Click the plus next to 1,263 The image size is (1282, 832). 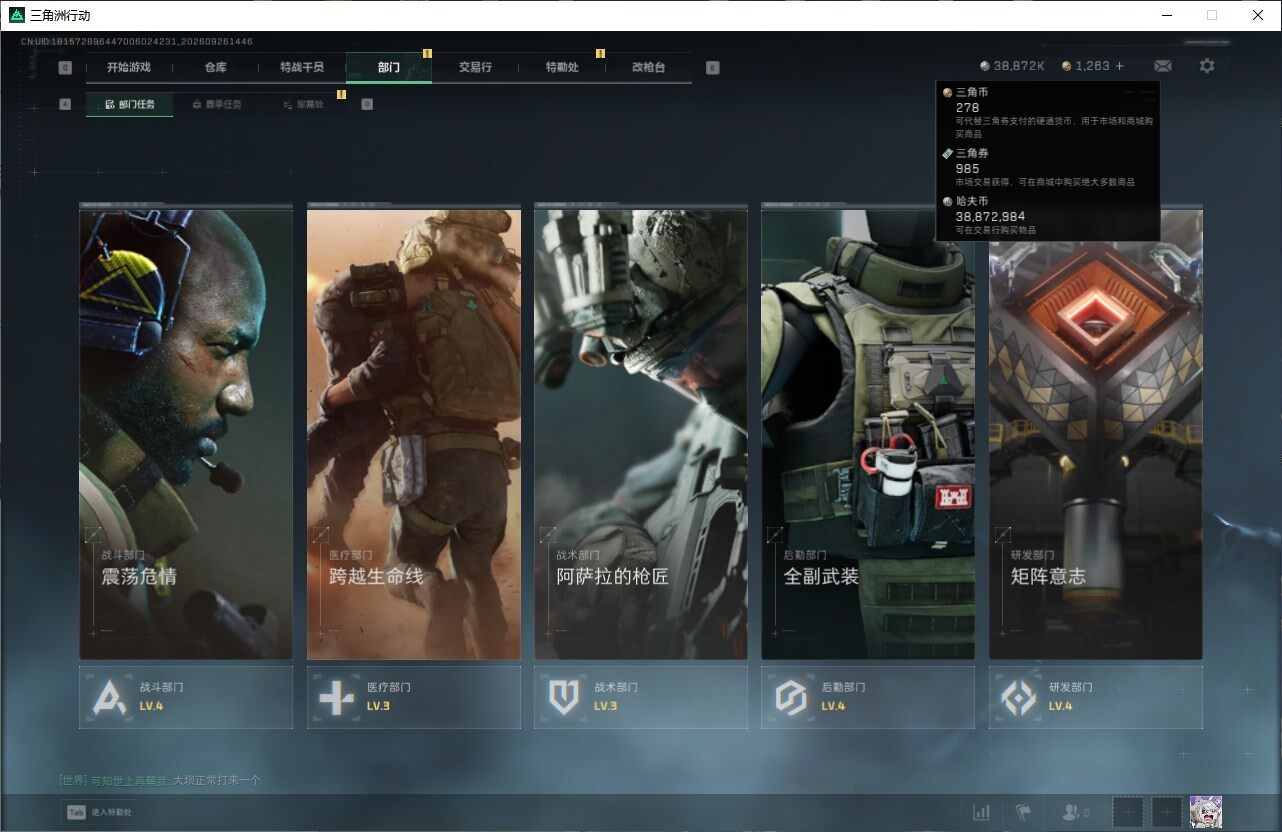point(1120,66)
